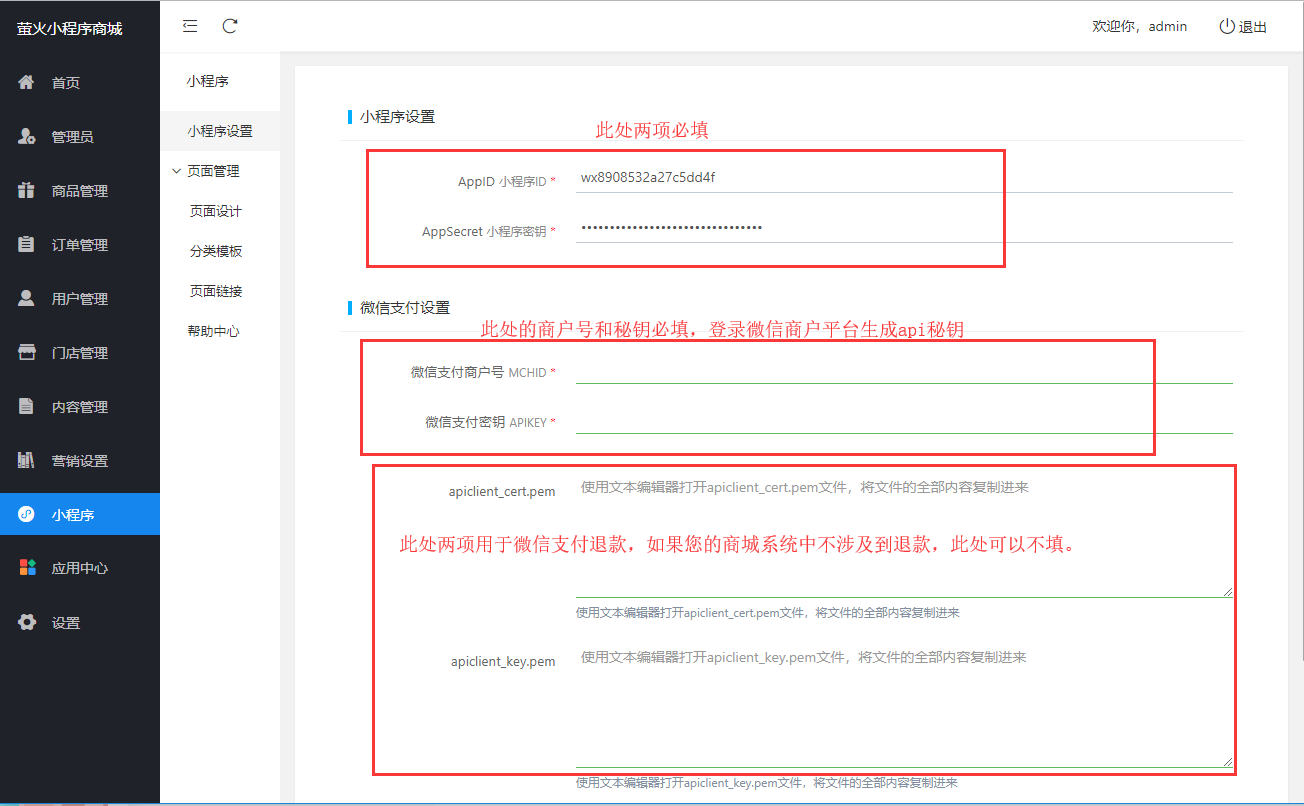Open 帮助中心 in the side menu
The image size is (1304, 806).
(213, 331)
